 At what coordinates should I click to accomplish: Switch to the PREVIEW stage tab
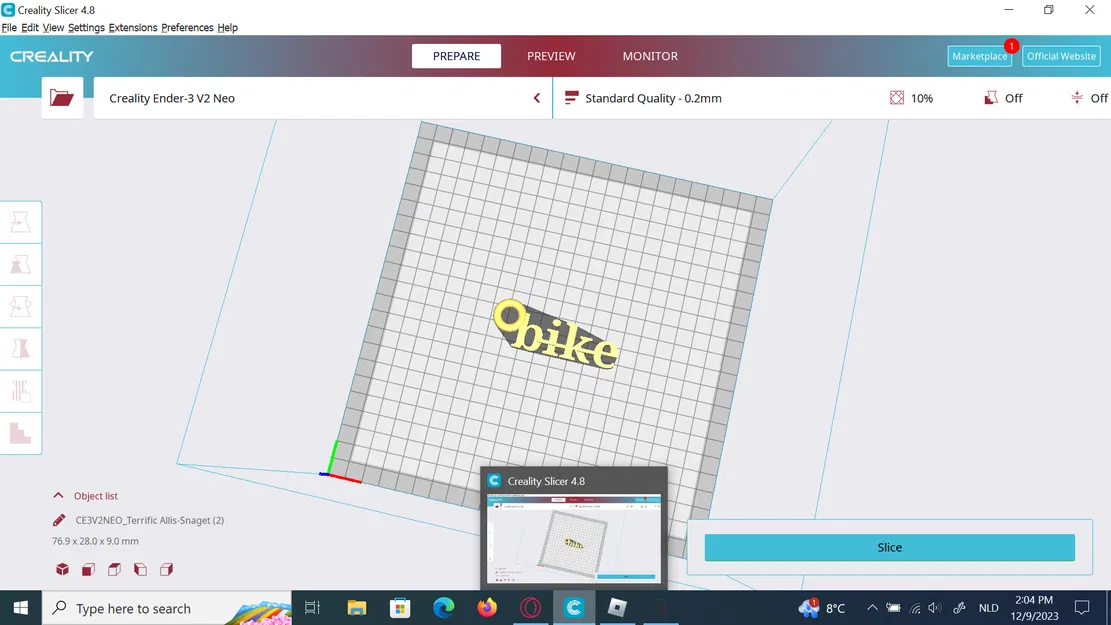551,56
